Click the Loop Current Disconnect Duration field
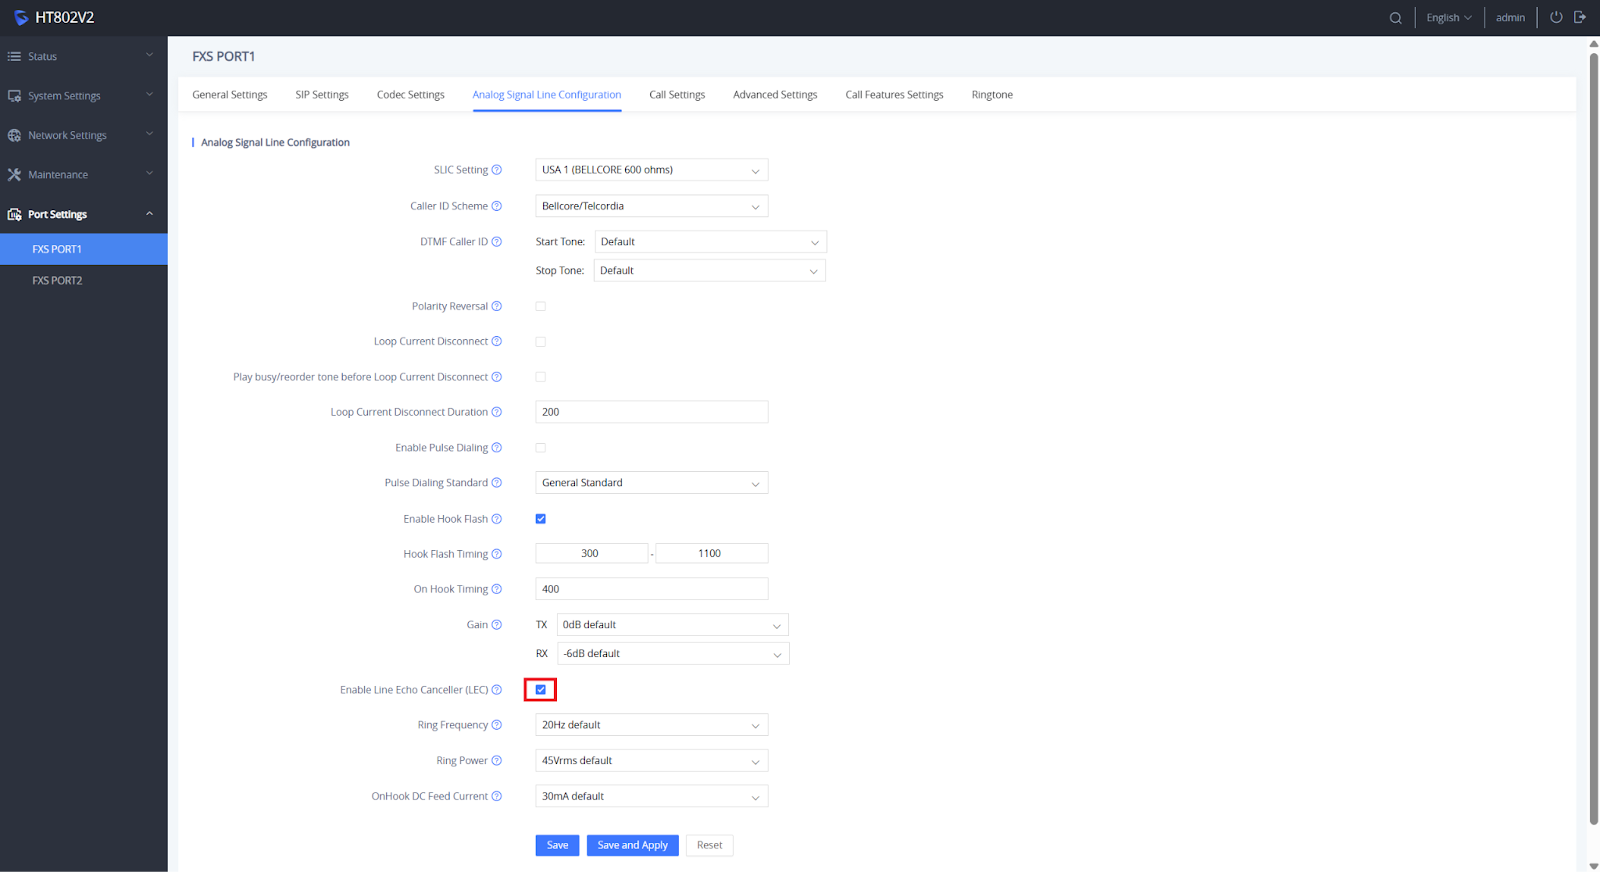1600x872 pixels. click(652, 412)
